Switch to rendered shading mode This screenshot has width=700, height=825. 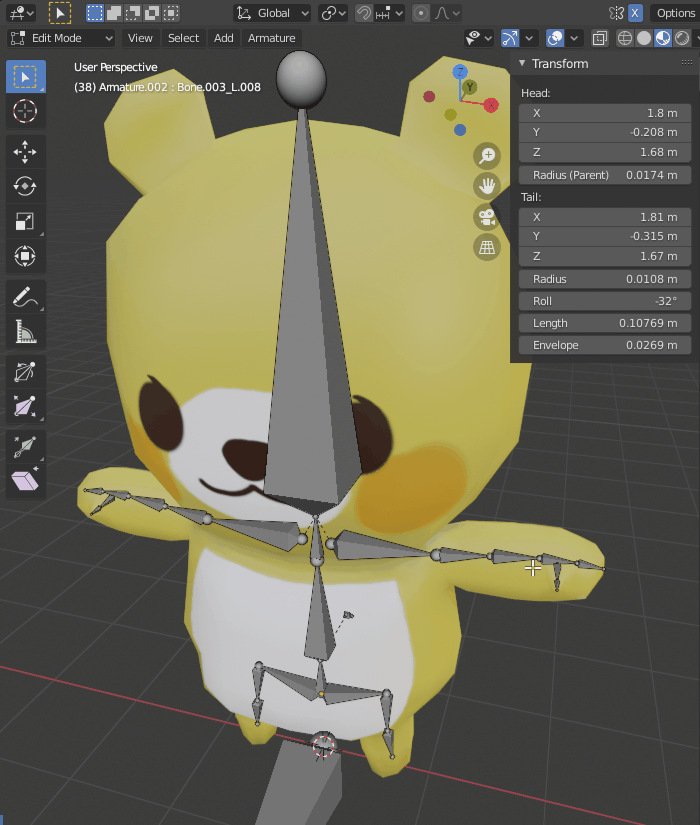pos(682,38)
